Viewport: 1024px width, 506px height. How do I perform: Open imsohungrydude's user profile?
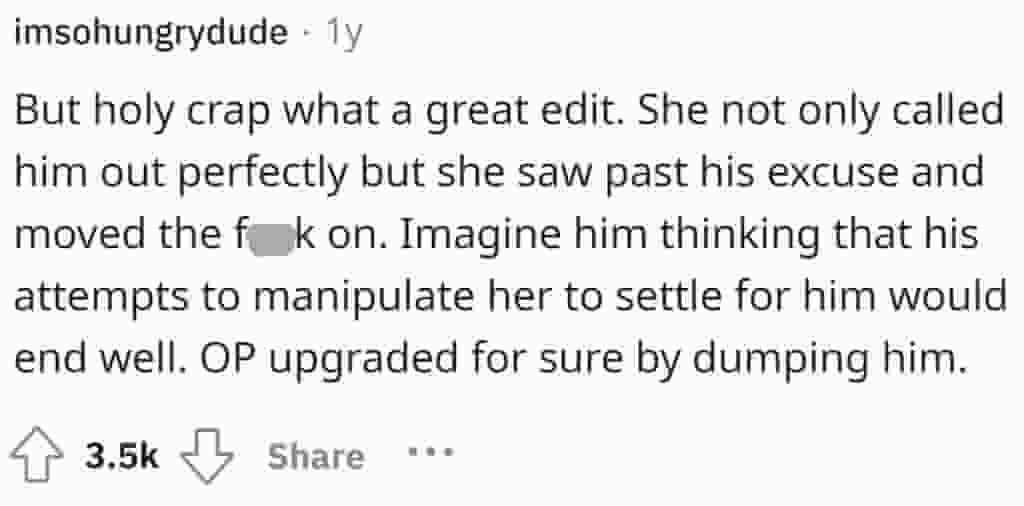pos(150,34)
